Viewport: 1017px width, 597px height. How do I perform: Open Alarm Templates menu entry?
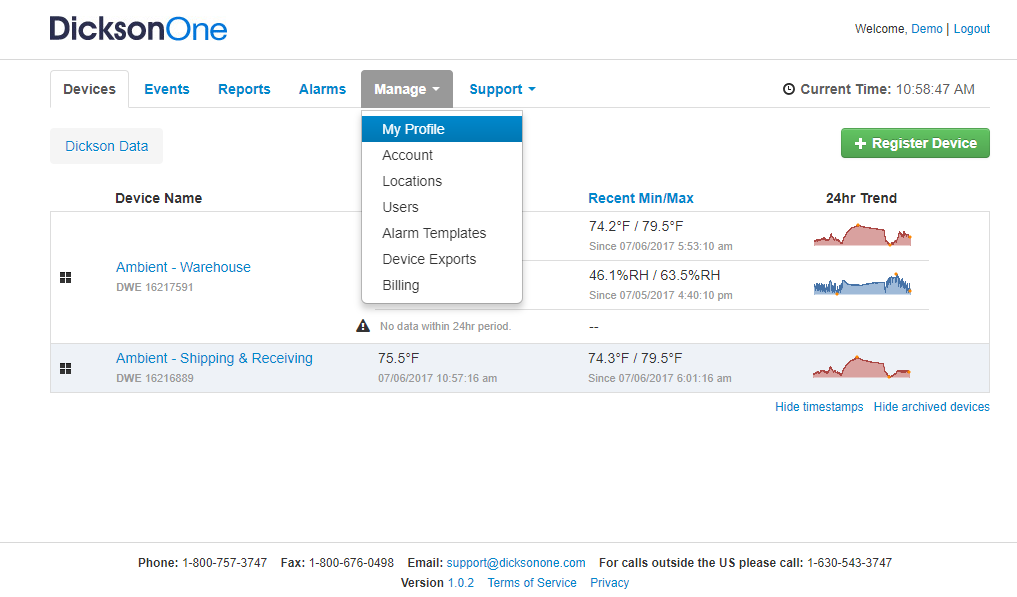pyautogui.click(x=442, y=233)
